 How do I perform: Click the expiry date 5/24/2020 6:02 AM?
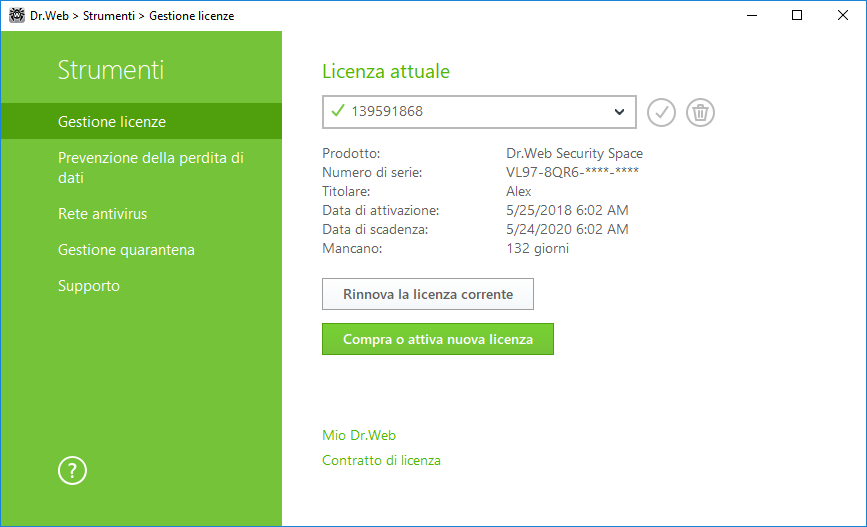567,229
